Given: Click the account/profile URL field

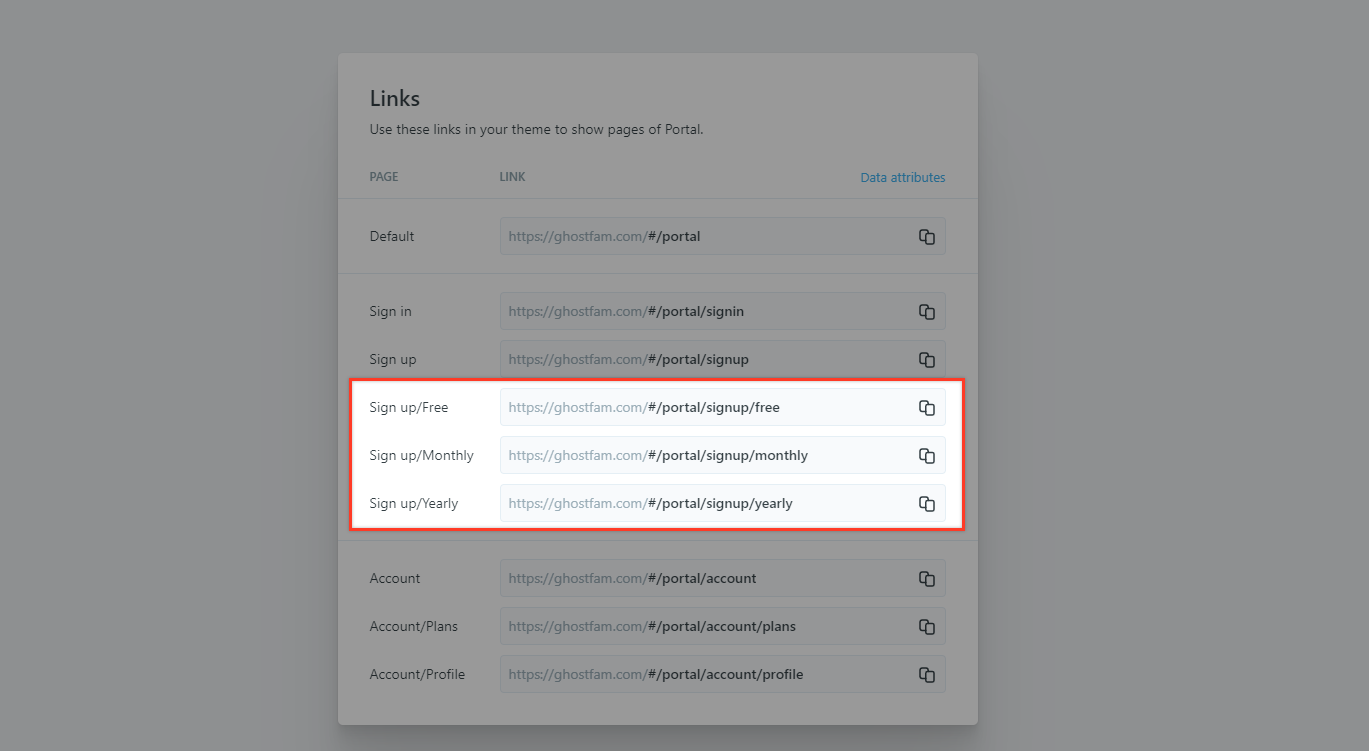Looking at the screenshot, I should 722,675.
